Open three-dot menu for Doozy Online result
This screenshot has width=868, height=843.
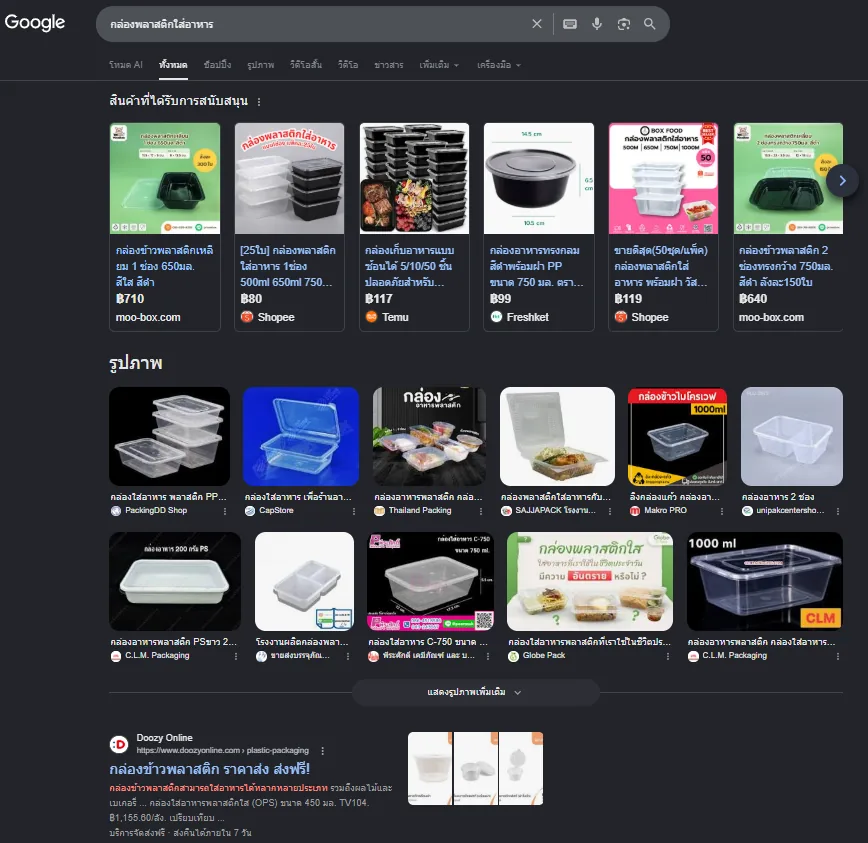pyautogui.click(x=323, y=751)
